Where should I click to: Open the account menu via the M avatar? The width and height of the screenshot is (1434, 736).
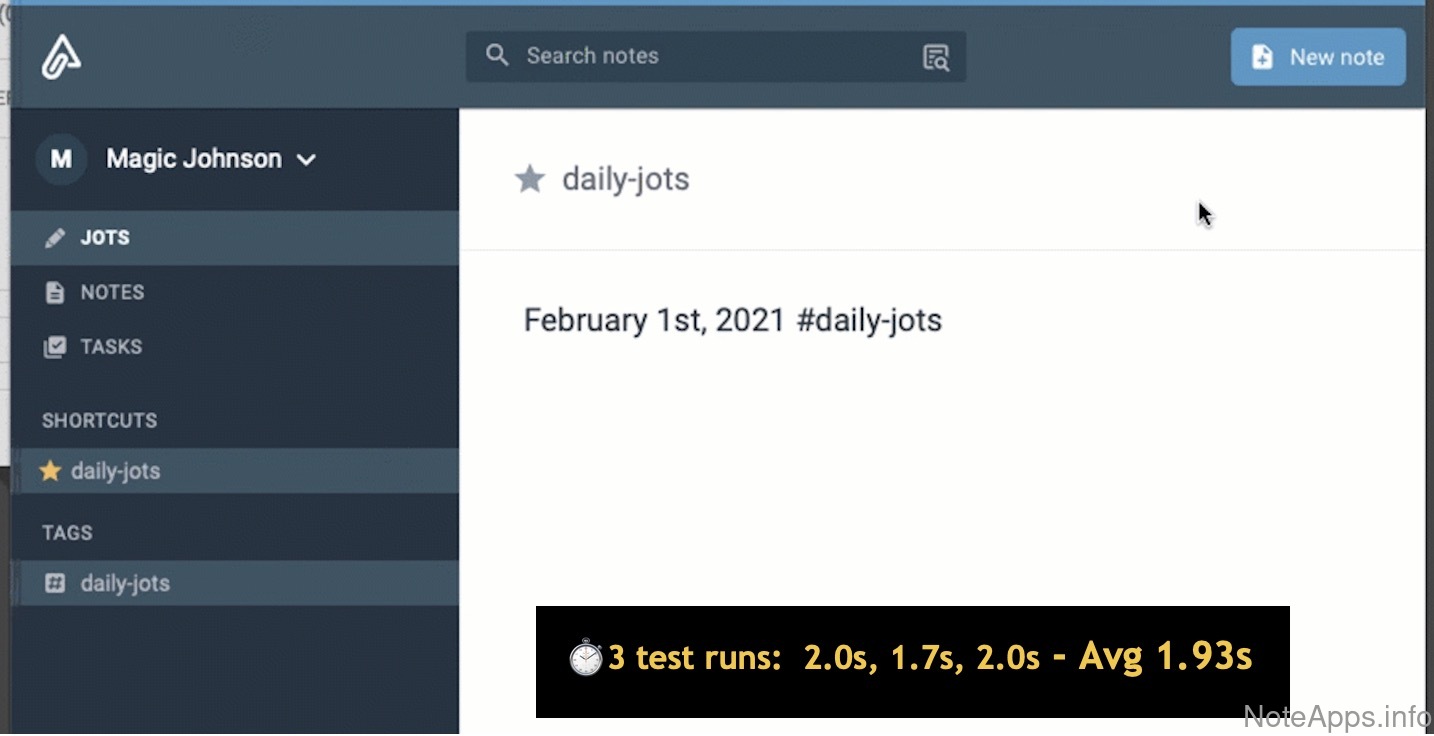tap(61, 159)
